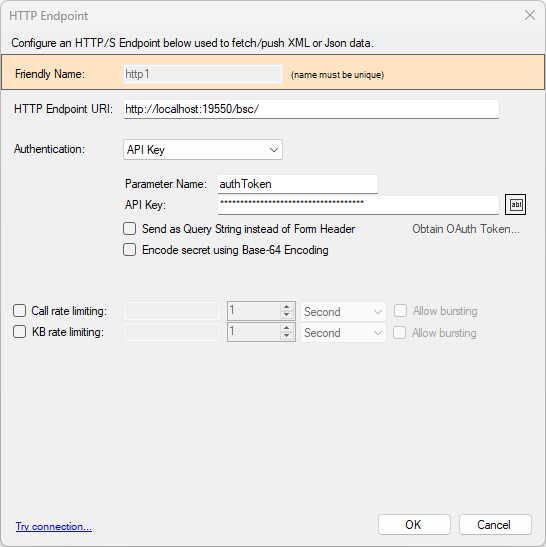The image size is (546, 547).
Task: Expand call rate Second unit dropdown
Action: [x=343, y=312]
